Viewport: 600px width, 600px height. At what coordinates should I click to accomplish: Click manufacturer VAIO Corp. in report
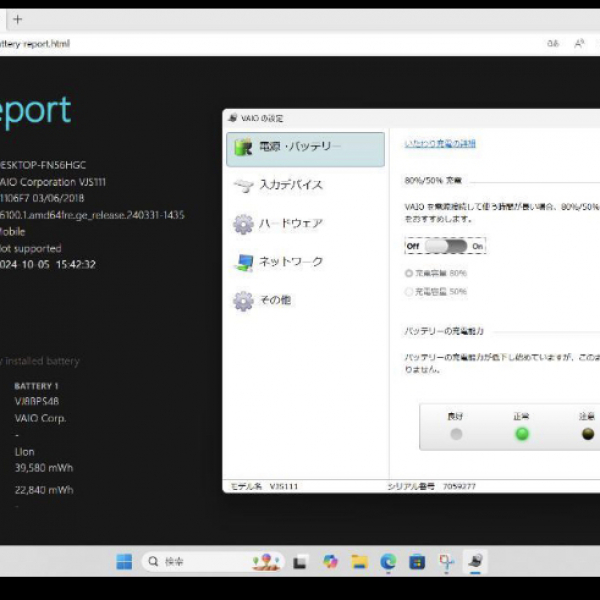click(40, 418)
